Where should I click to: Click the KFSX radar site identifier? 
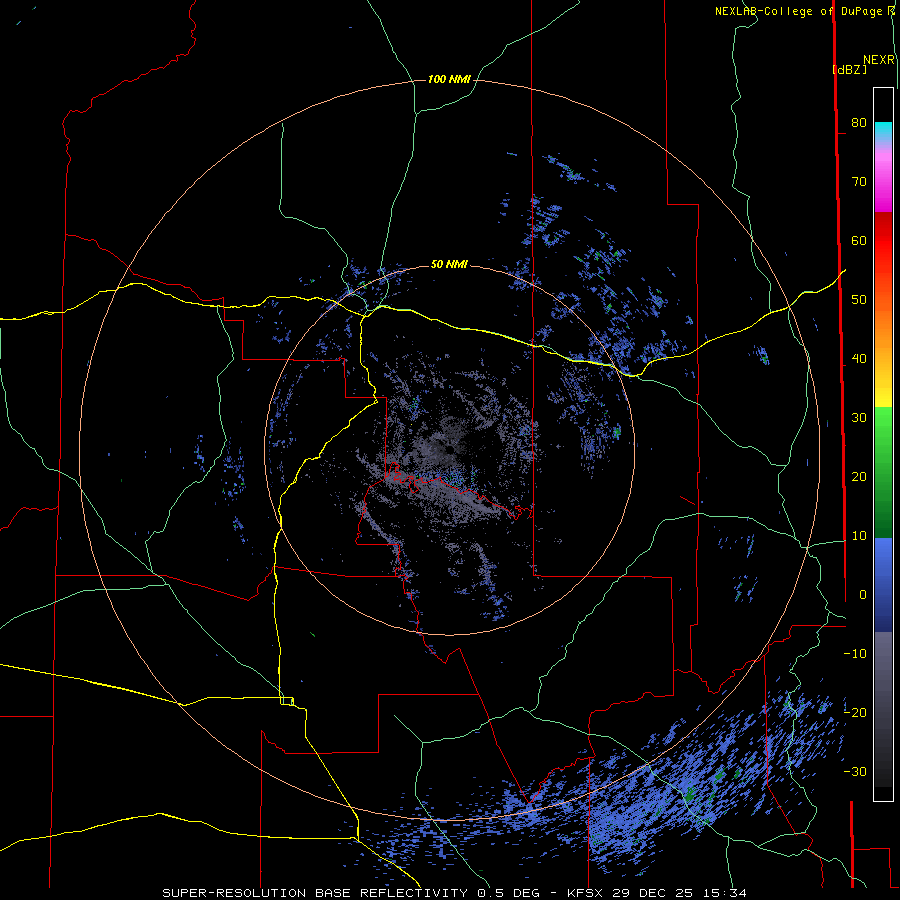585,893
